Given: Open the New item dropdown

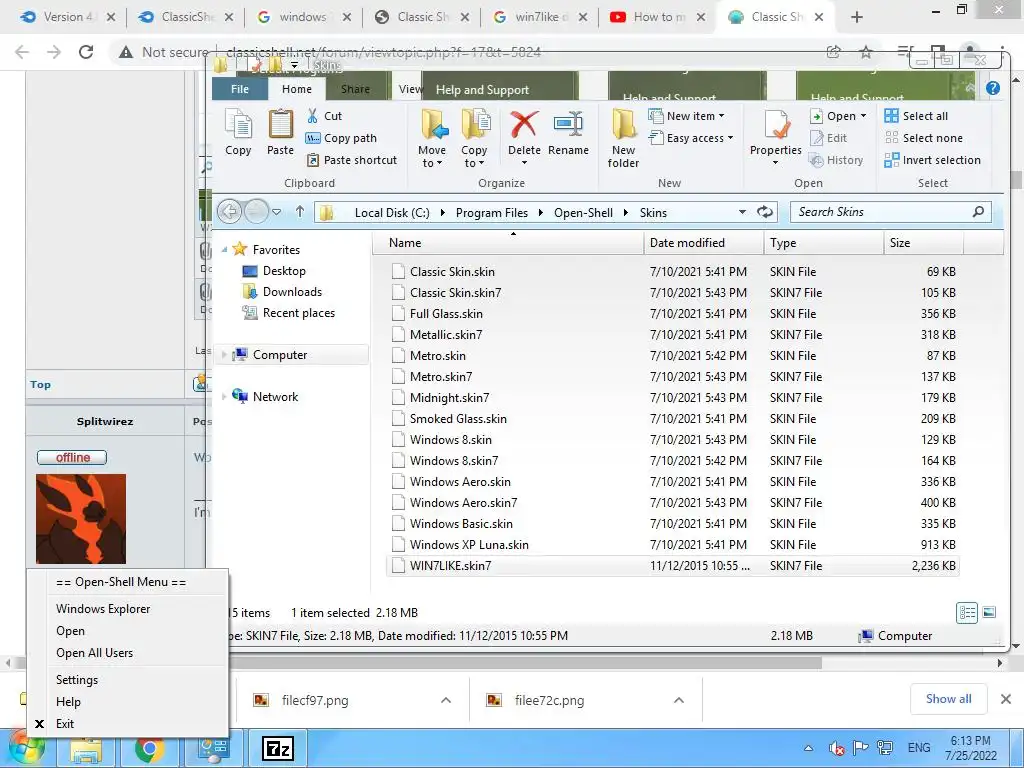Looking at the screenshot, I should tap(687, 116).
